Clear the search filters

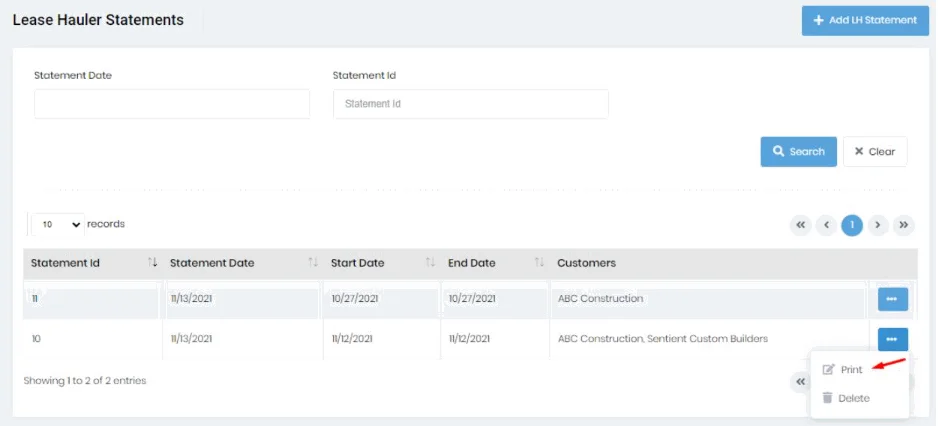(x=875, y=152)
